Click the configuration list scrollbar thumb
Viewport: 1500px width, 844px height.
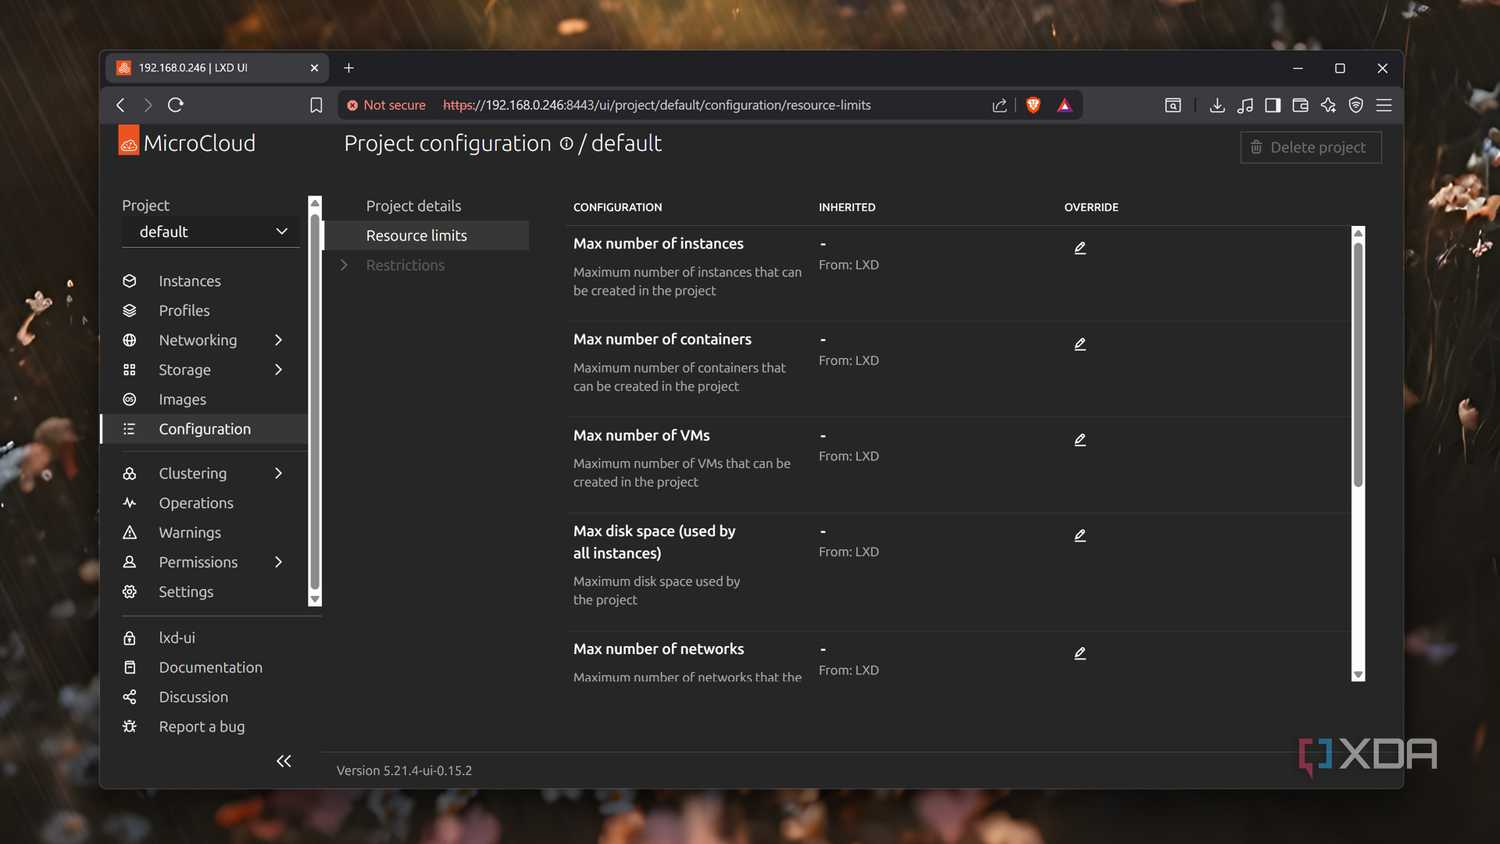1358,364
